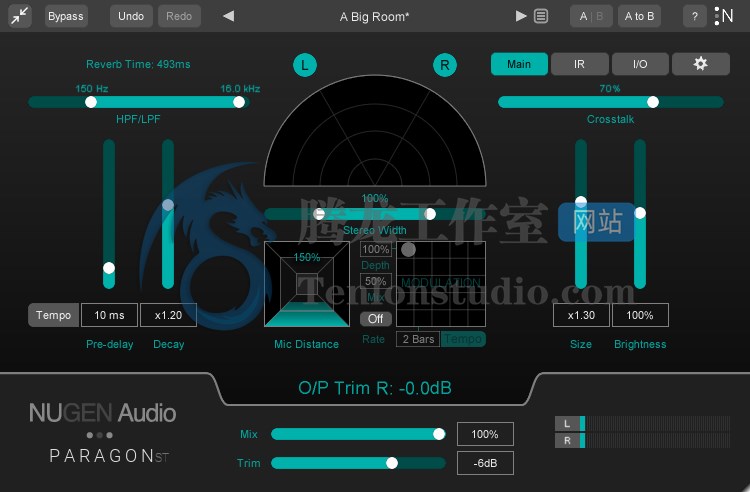Screen dimensions: 750x492
Task: Click the O/P Trim R: -0.0dB readout
Action: (x=375, y=388)
